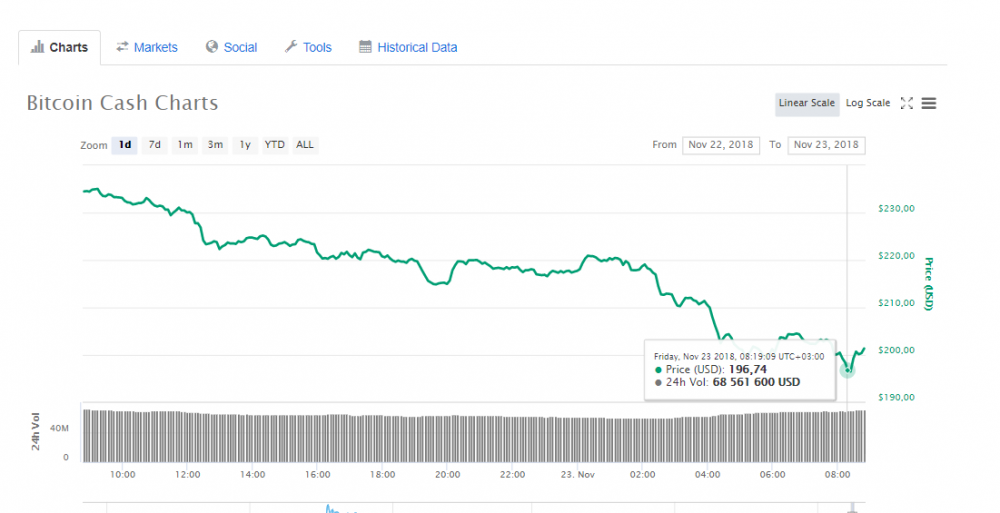Open the Charts tab

coord(59,47)
